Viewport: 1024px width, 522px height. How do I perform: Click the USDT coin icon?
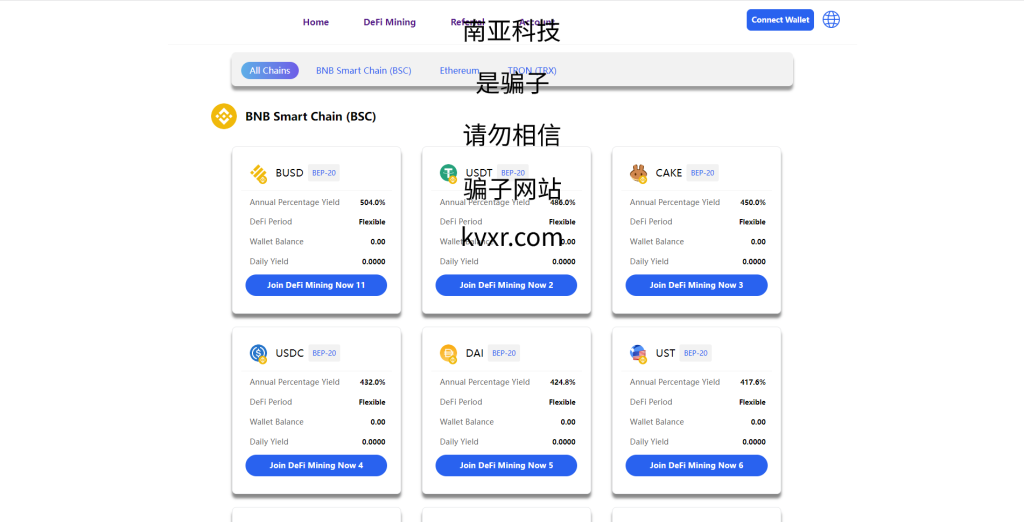[x=448, y=173]
